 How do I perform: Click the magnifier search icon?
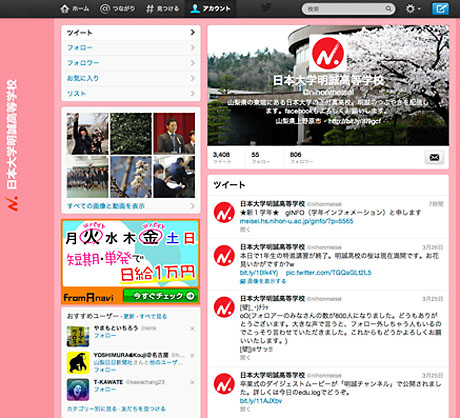[x=388, y=9]
